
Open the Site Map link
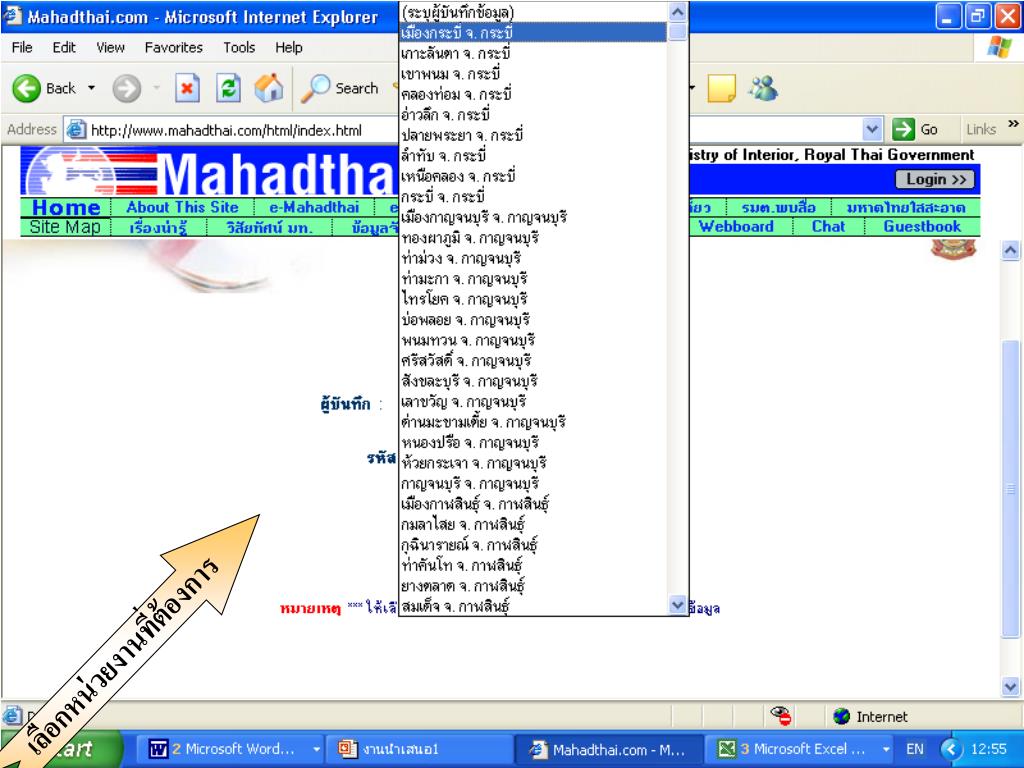click(x=65, y=227)
